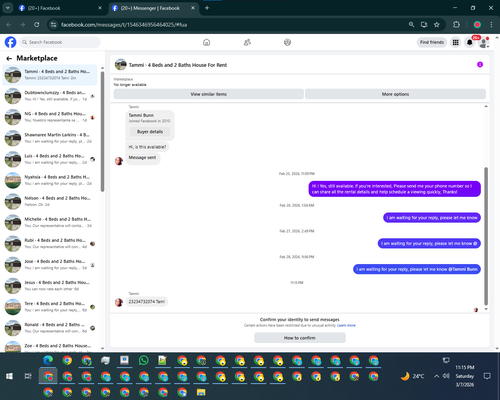Click chat header title Tammi 4 Beds listing
The width and height of the screenshot is (500, 400).
178,65
